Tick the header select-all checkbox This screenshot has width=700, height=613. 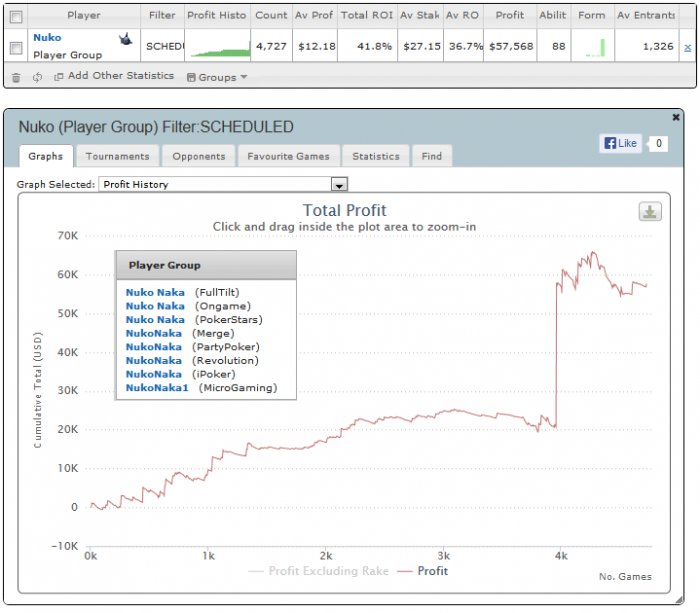click(16, 17)
